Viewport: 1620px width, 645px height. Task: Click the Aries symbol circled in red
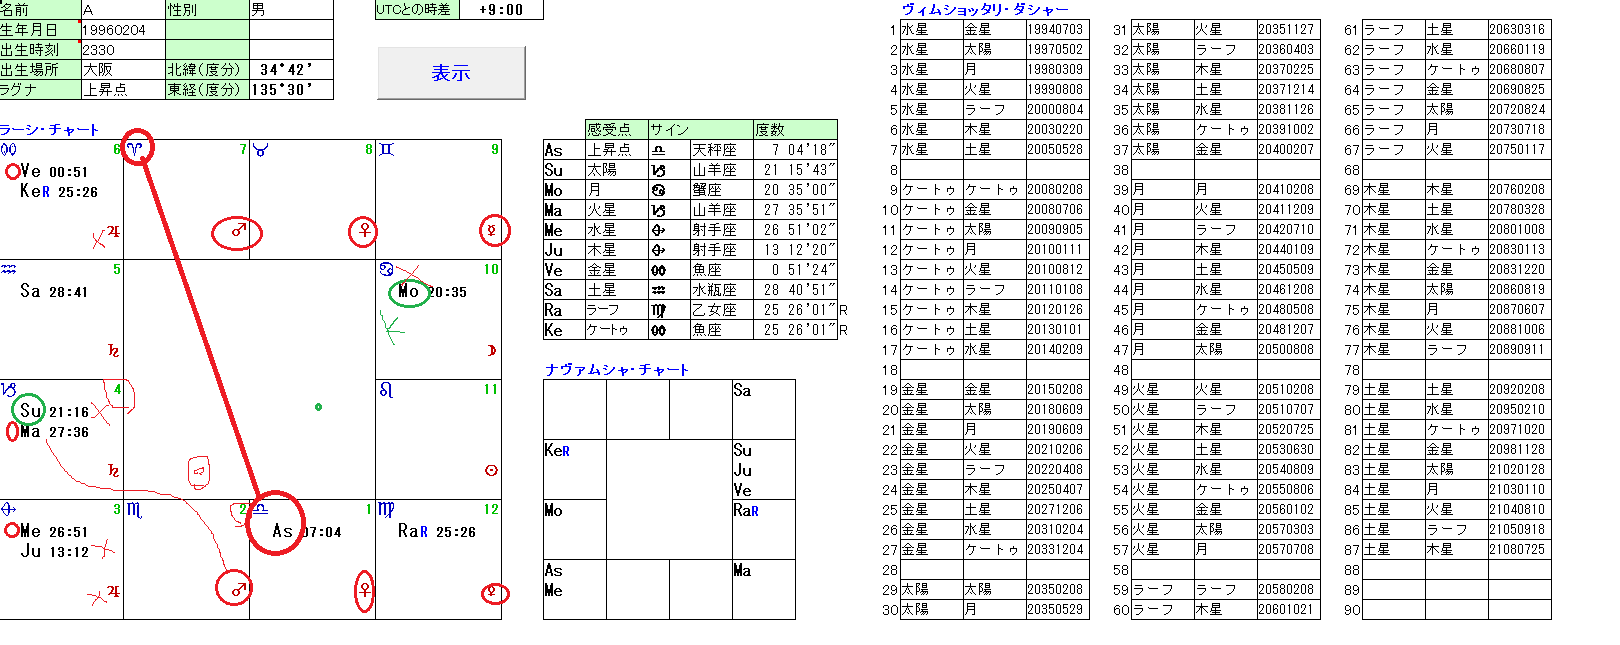click(x=136, y=149)
